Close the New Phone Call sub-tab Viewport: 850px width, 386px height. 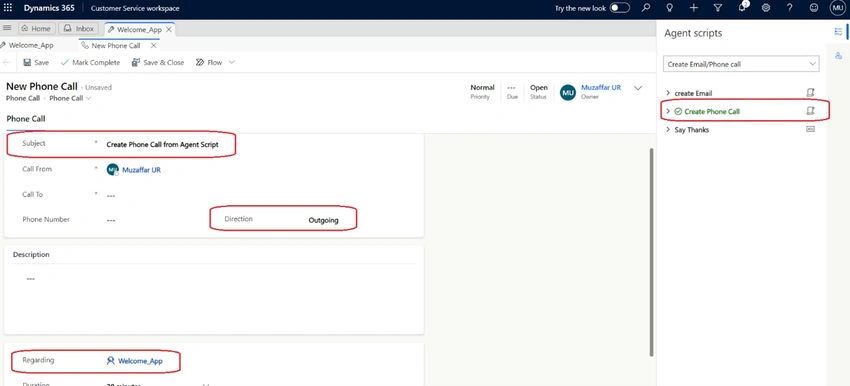153,46
